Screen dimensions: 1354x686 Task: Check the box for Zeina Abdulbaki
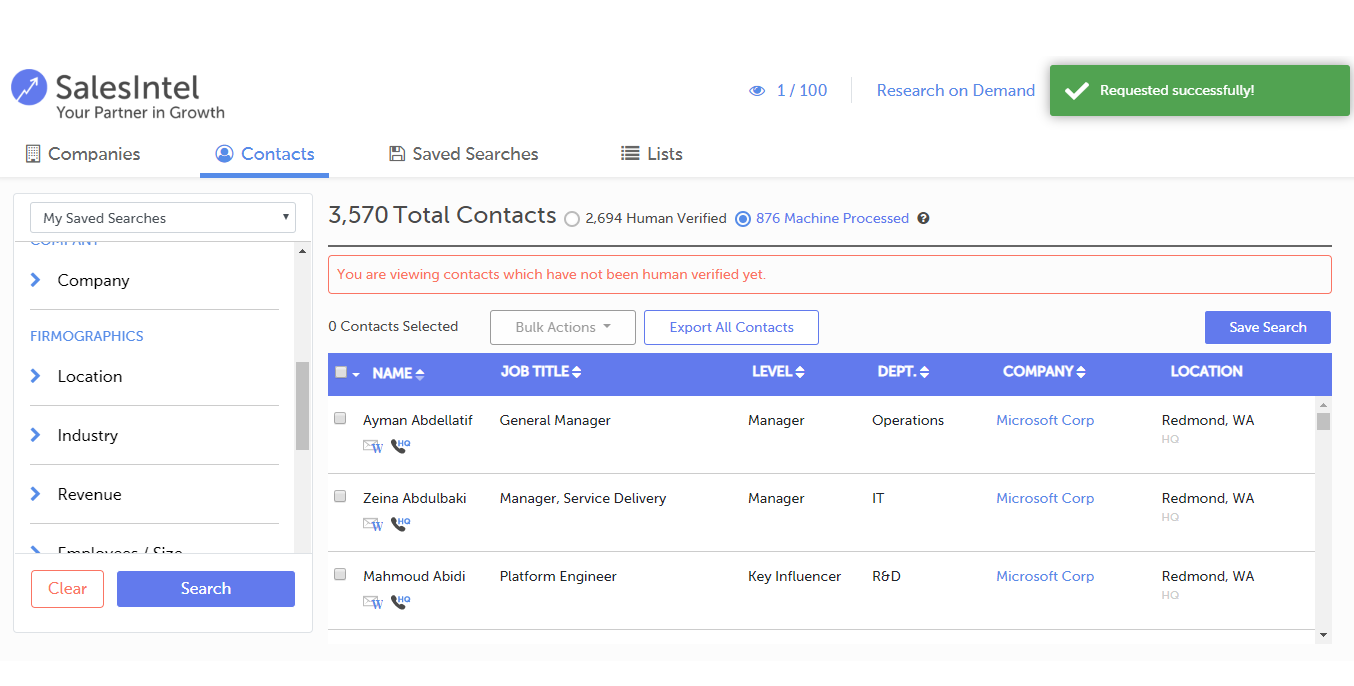340,496
